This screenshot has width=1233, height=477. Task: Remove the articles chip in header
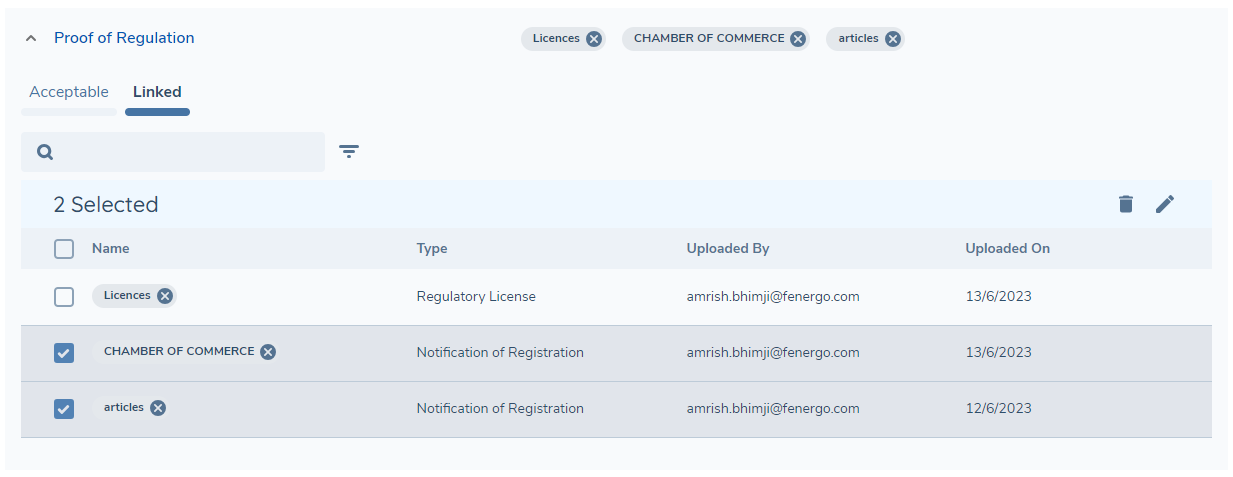tap(893, 39)
